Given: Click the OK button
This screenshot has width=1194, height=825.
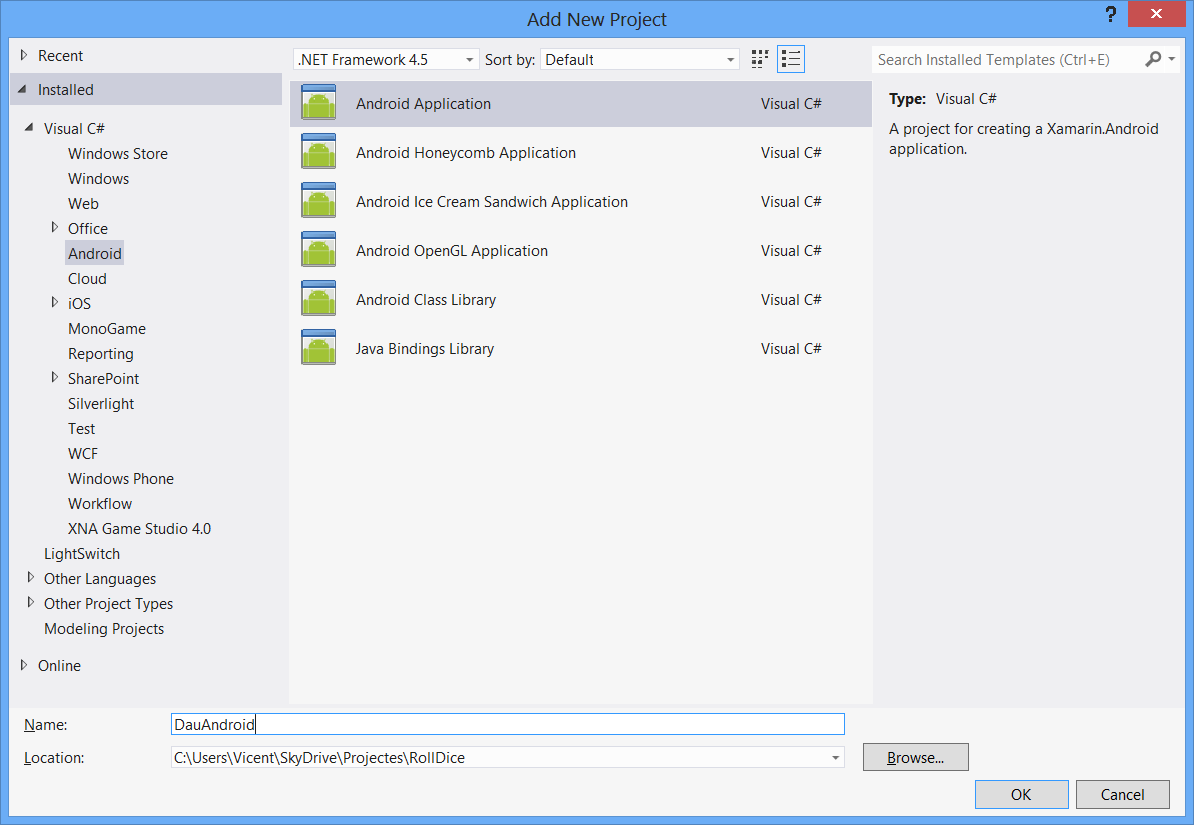Looking at the screenshot, I should (1021, 795).
